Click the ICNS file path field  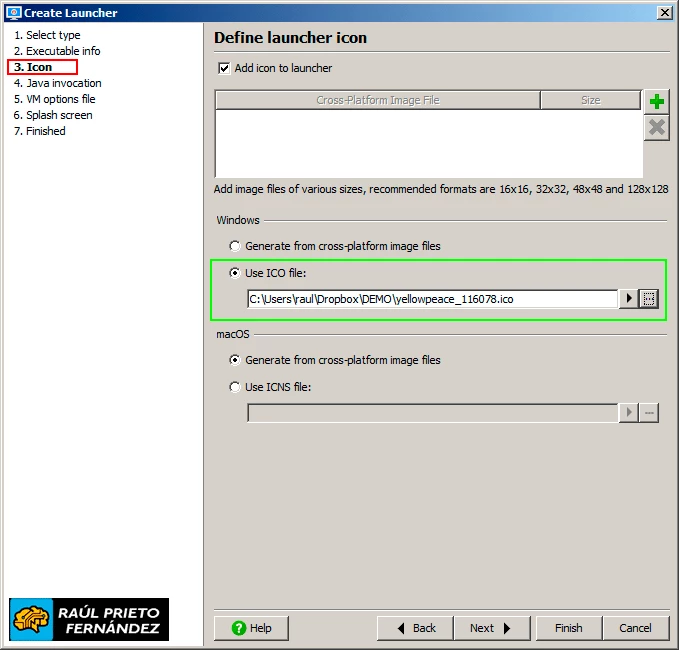tap(432, 413)
